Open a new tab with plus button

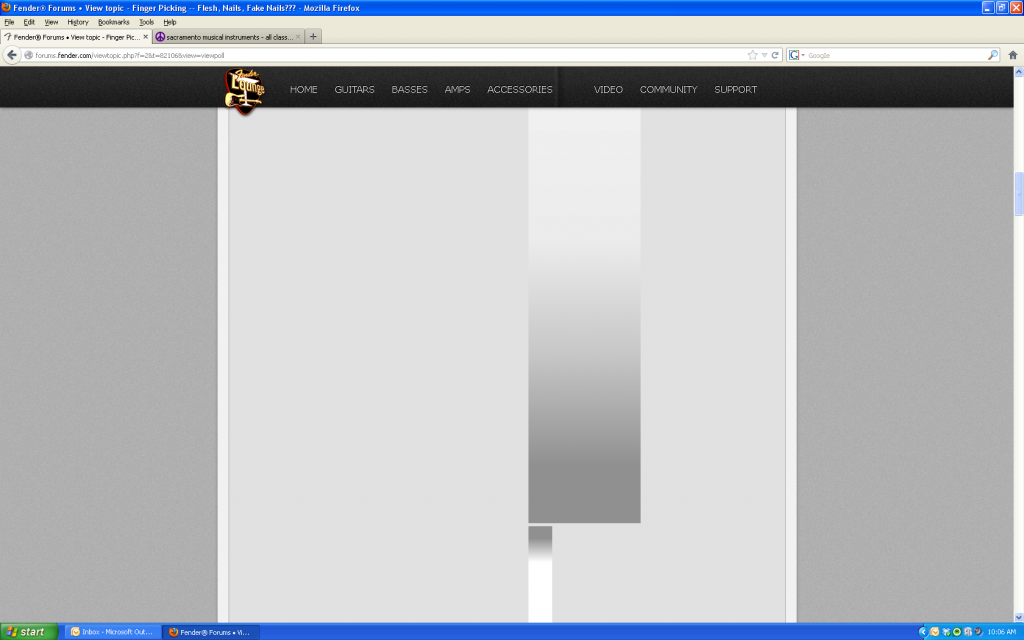pos(313,36)
